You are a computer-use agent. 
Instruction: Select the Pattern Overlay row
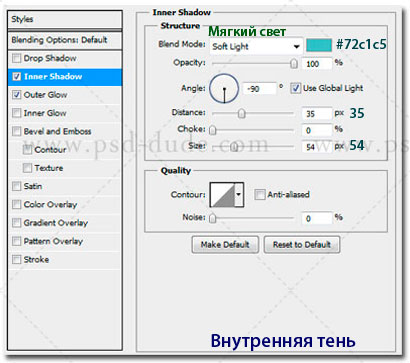65,241
